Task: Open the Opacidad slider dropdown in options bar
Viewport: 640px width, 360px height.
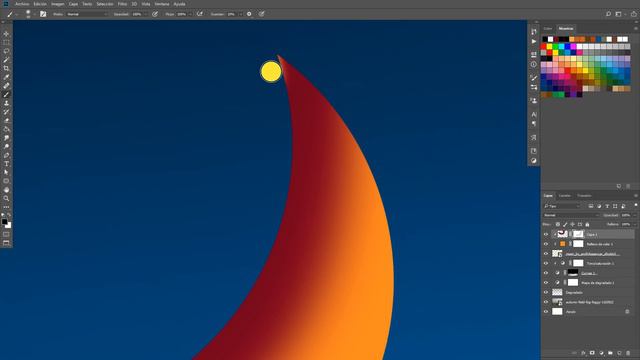Action: (146, 14)
